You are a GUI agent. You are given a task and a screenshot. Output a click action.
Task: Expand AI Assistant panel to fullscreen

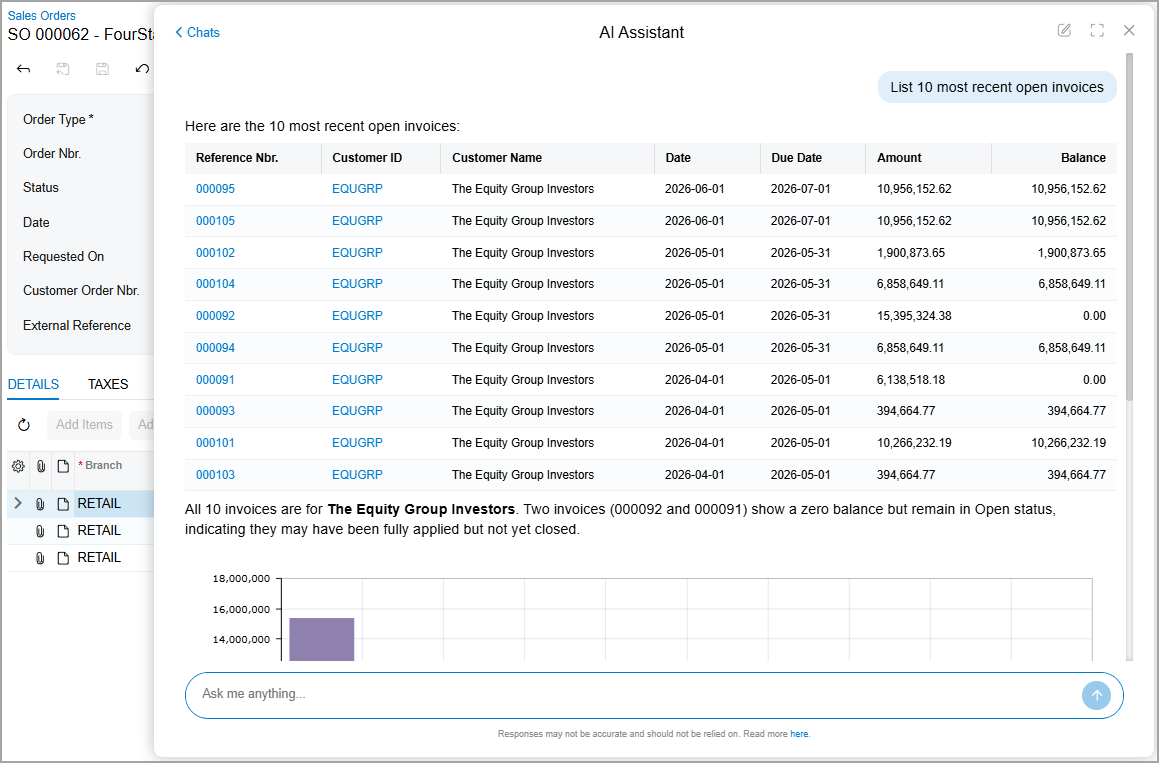[x=1097, y=30]
